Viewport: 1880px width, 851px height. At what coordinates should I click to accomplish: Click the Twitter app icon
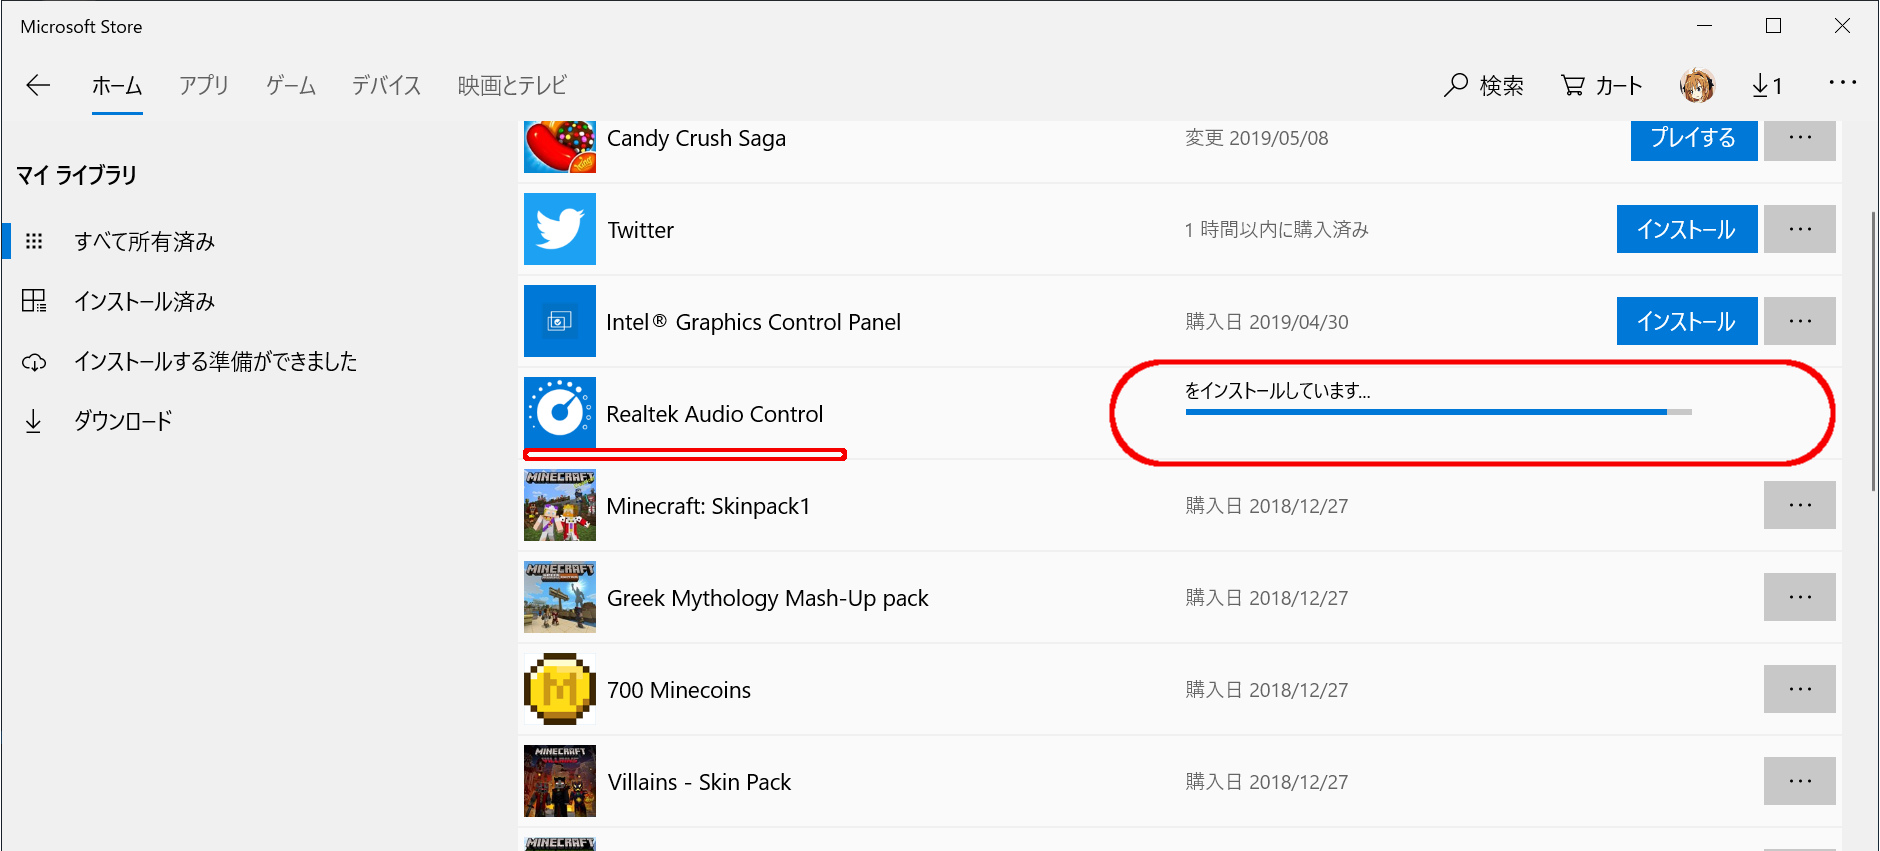point(560,229)
